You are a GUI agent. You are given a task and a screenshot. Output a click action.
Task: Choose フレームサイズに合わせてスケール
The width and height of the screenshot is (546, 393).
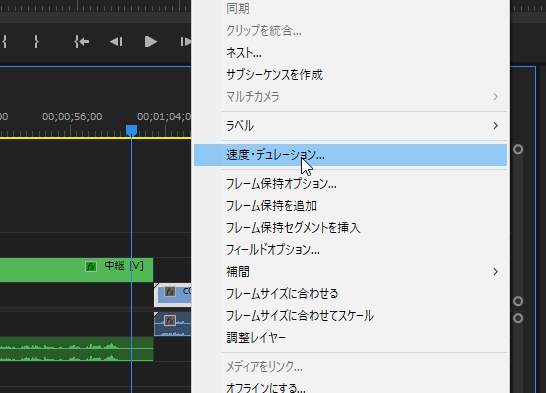pyautogui.click(x=350, y=315)
